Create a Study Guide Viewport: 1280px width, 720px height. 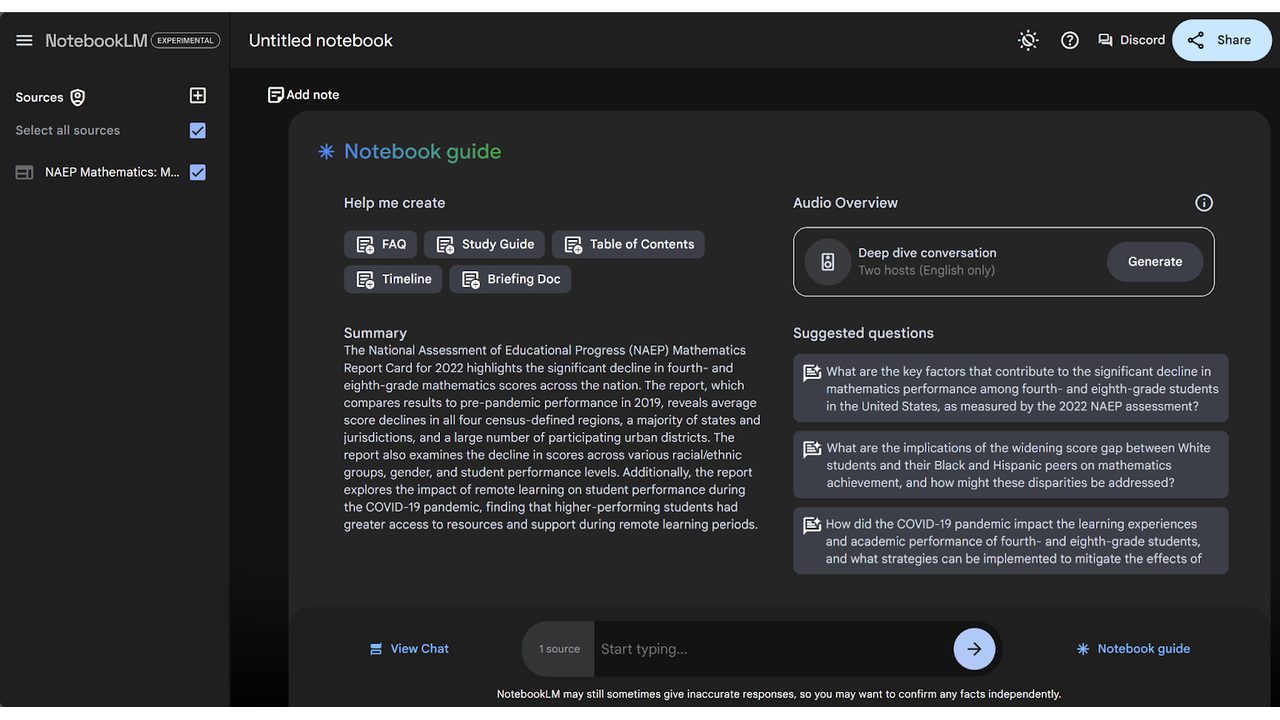click(485, 244)
